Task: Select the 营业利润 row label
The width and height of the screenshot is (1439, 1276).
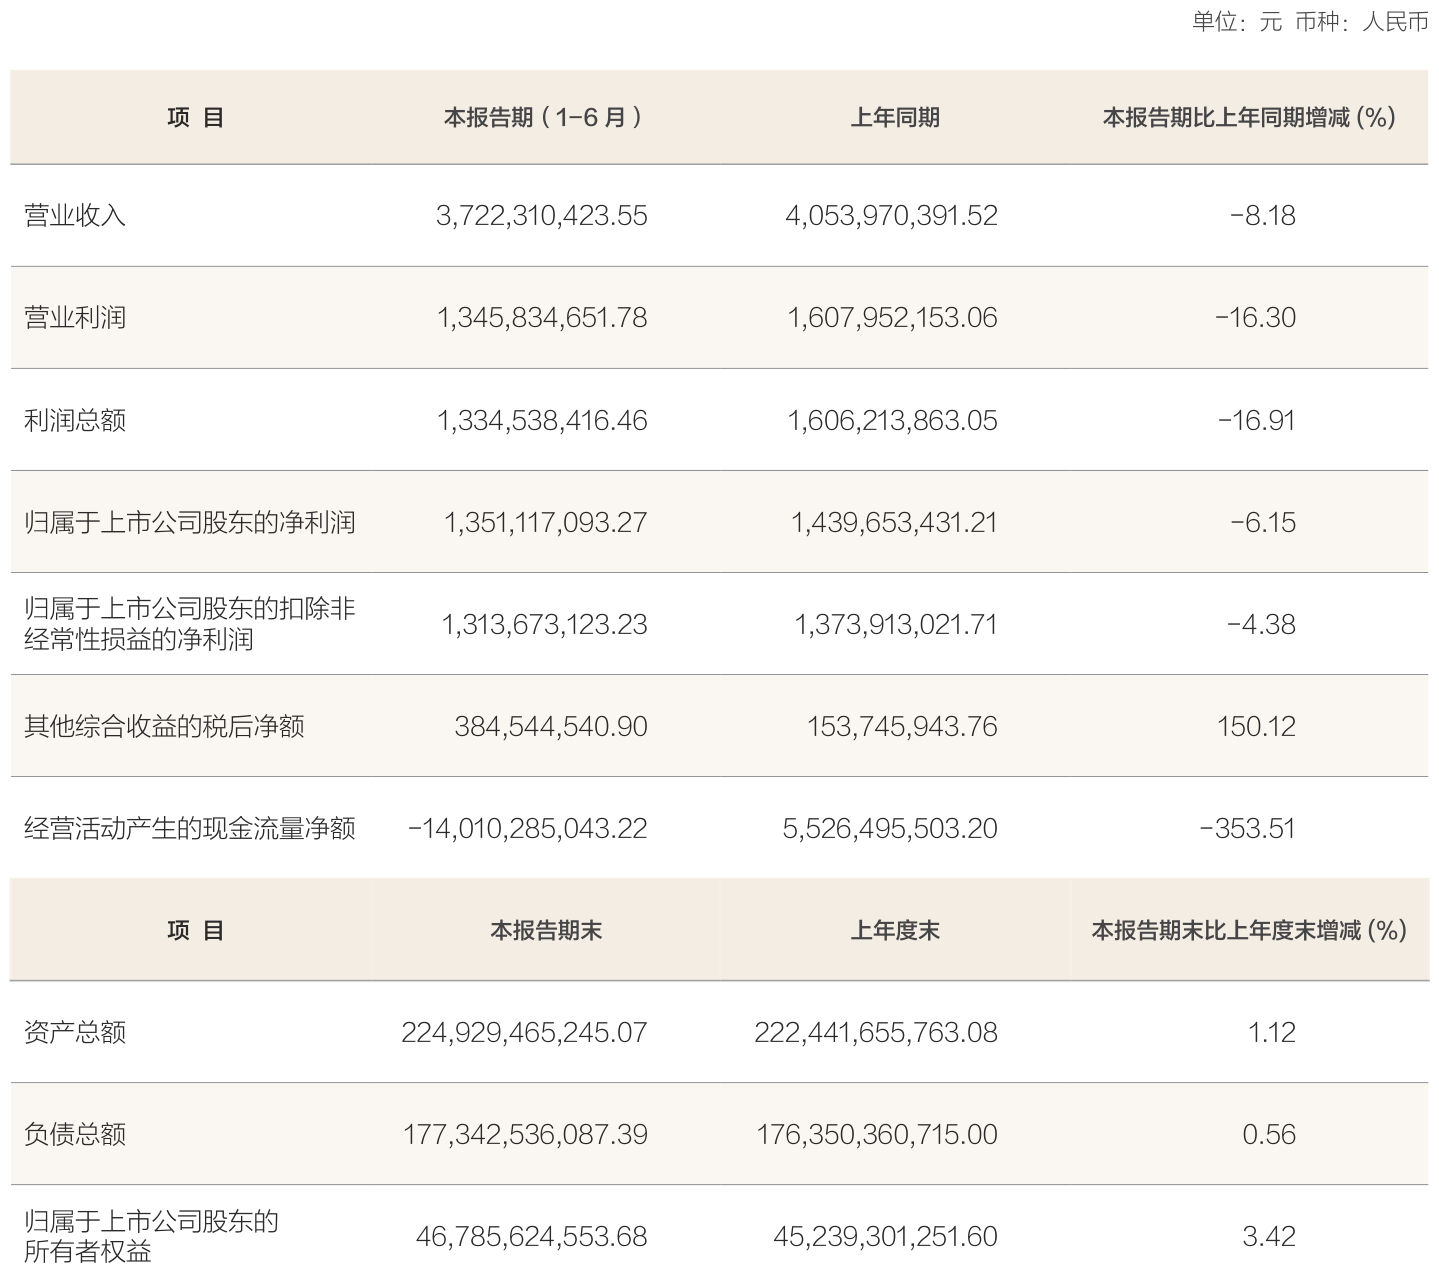Action: 75,318
